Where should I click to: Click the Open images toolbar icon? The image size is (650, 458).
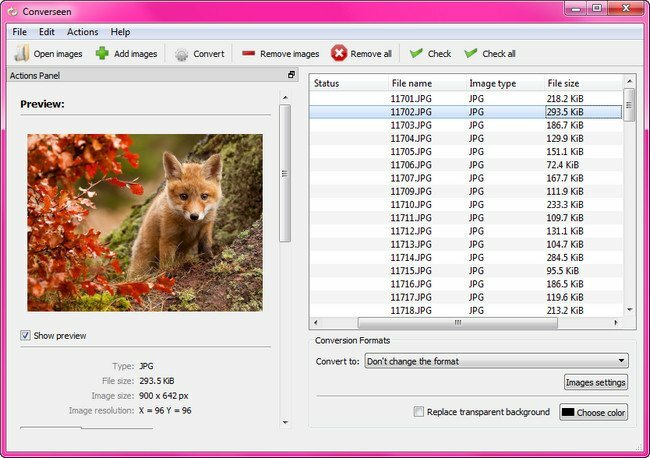point(21,54)
